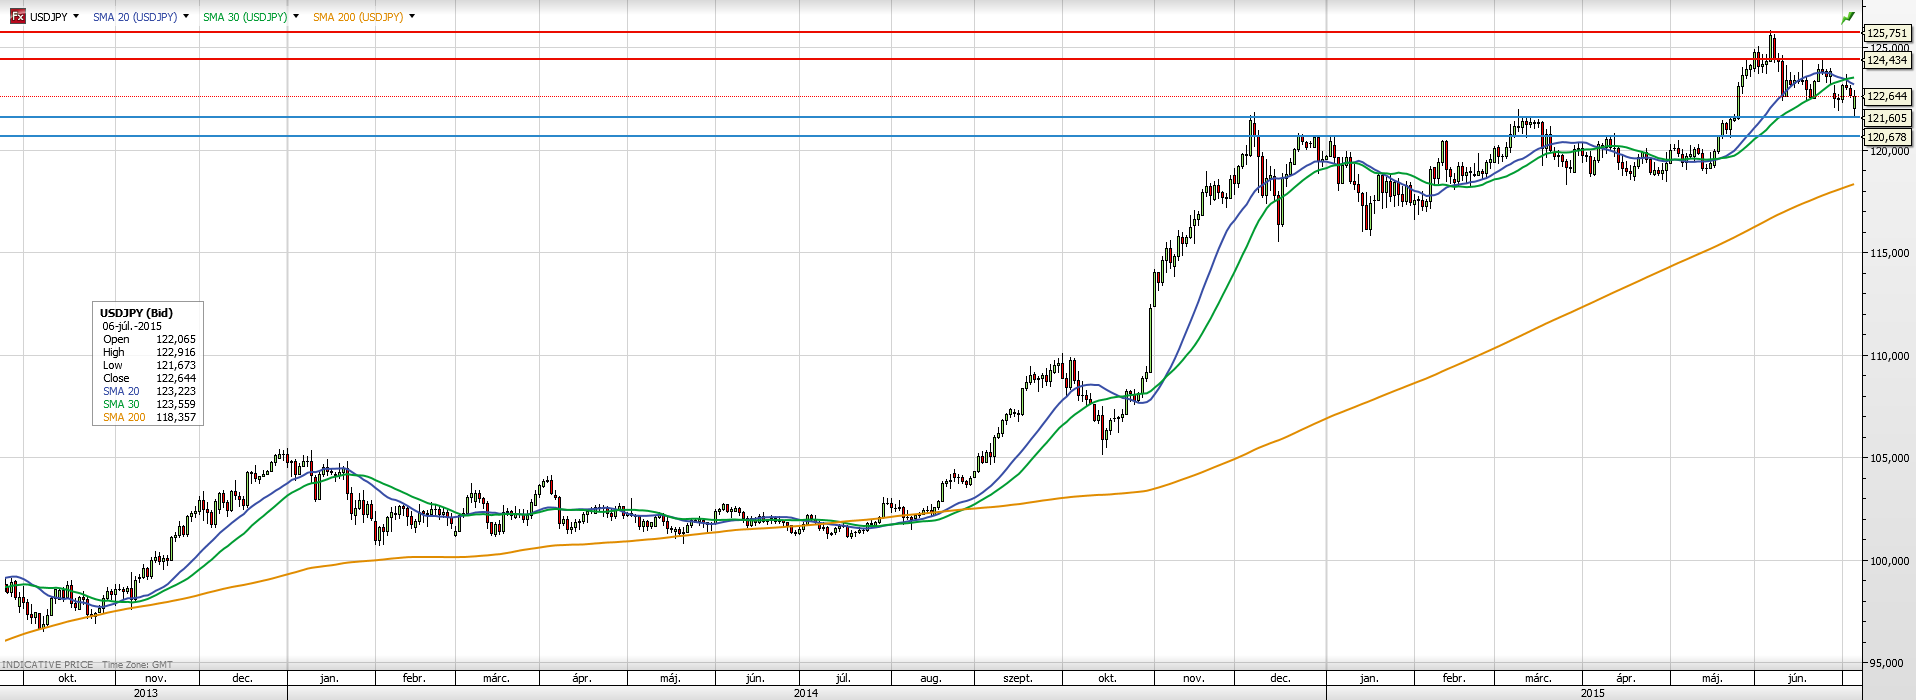
Task: Click the red Fx instrument icon
Action: (x=17, y=17)
